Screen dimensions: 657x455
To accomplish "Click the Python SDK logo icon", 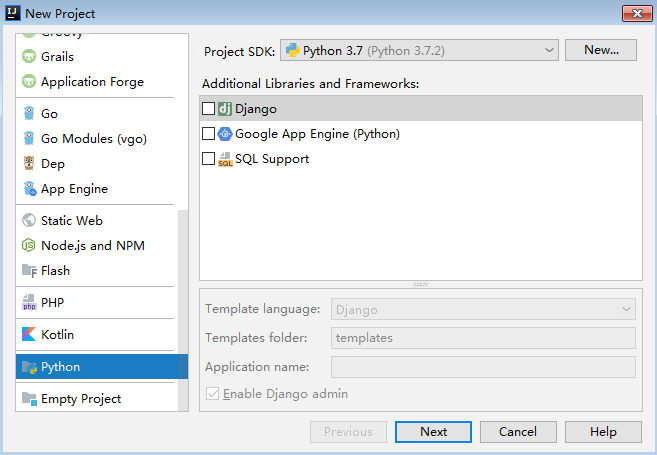I will click(292, 50).
